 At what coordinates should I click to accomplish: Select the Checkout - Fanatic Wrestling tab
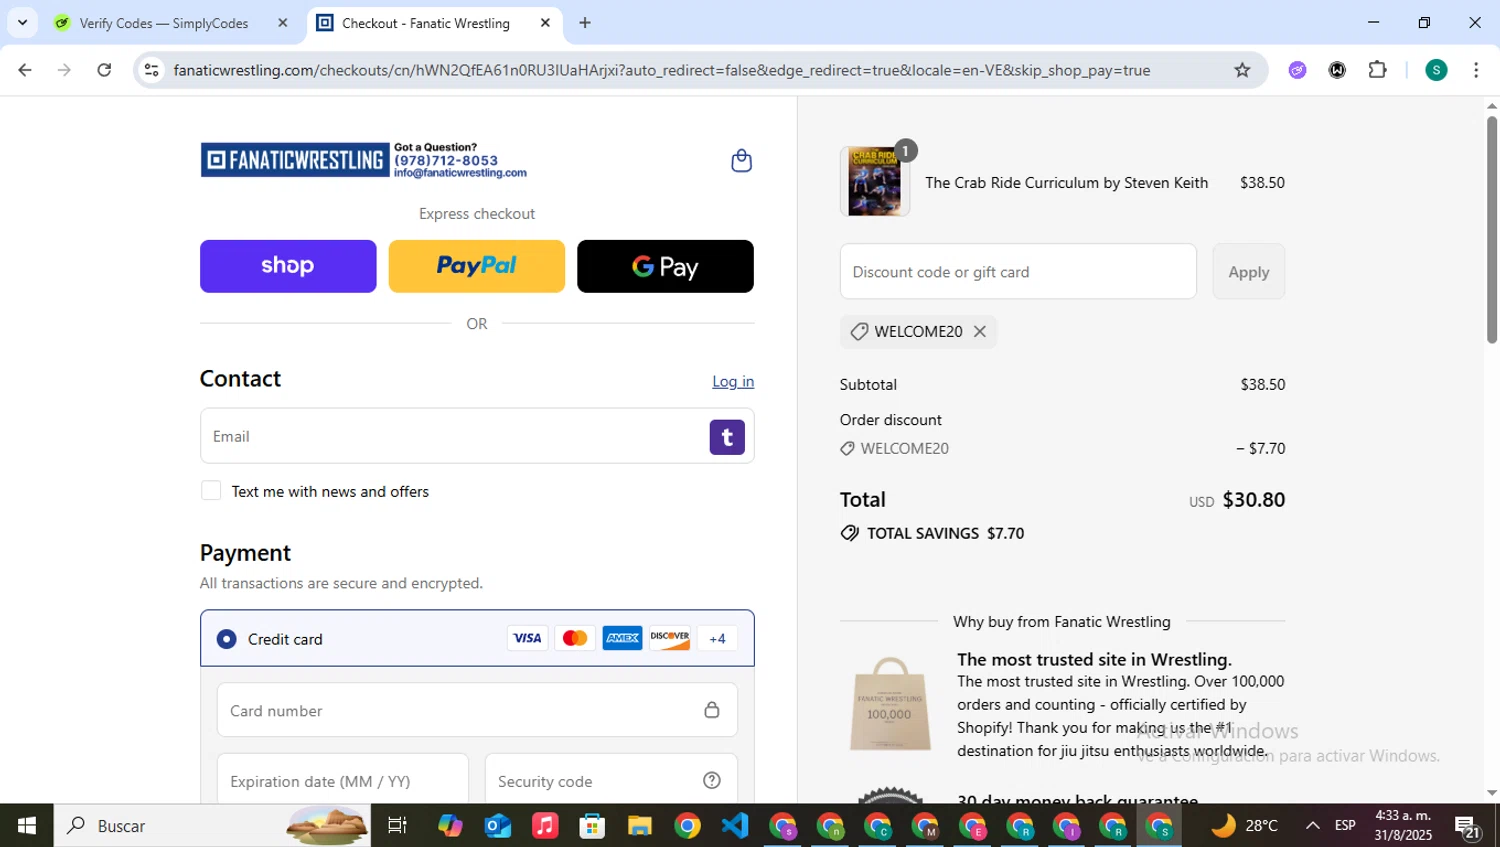[426, 23]
